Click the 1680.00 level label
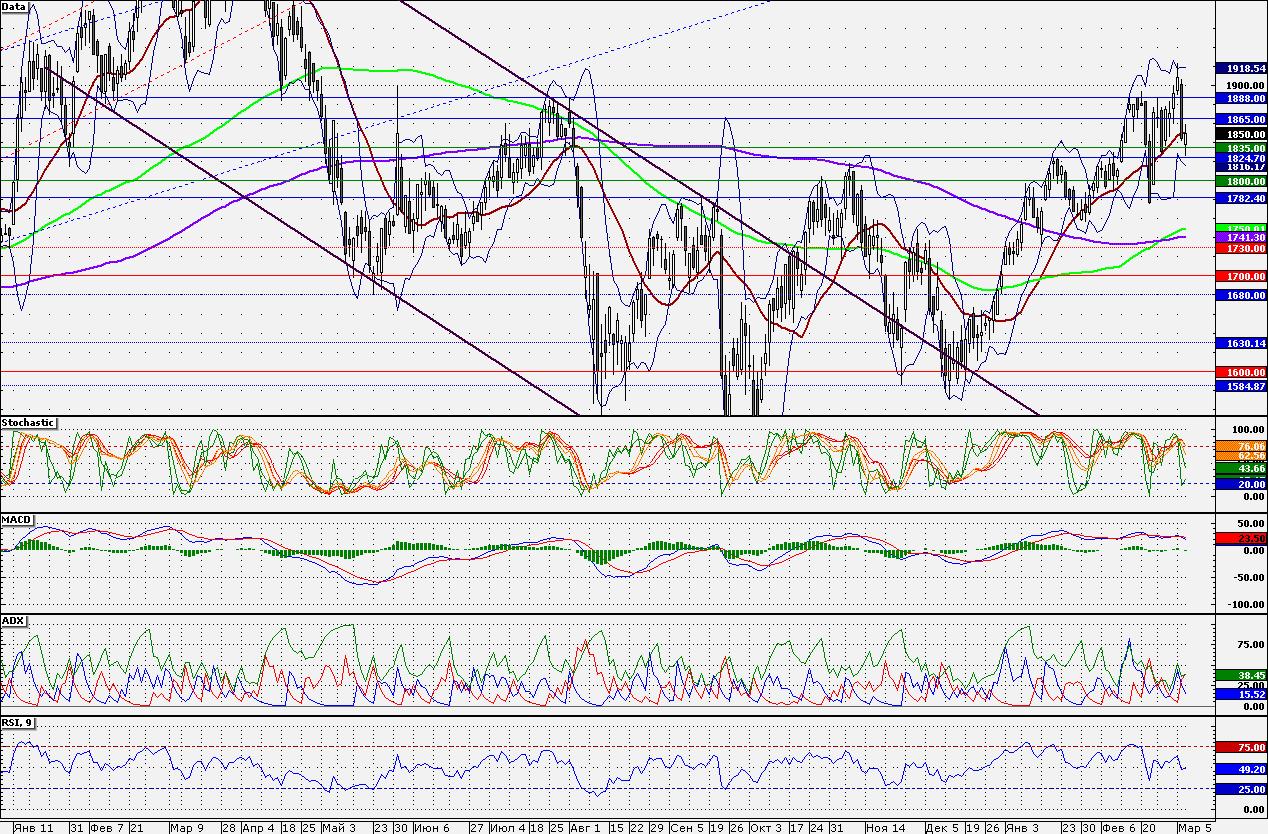 1240,295
